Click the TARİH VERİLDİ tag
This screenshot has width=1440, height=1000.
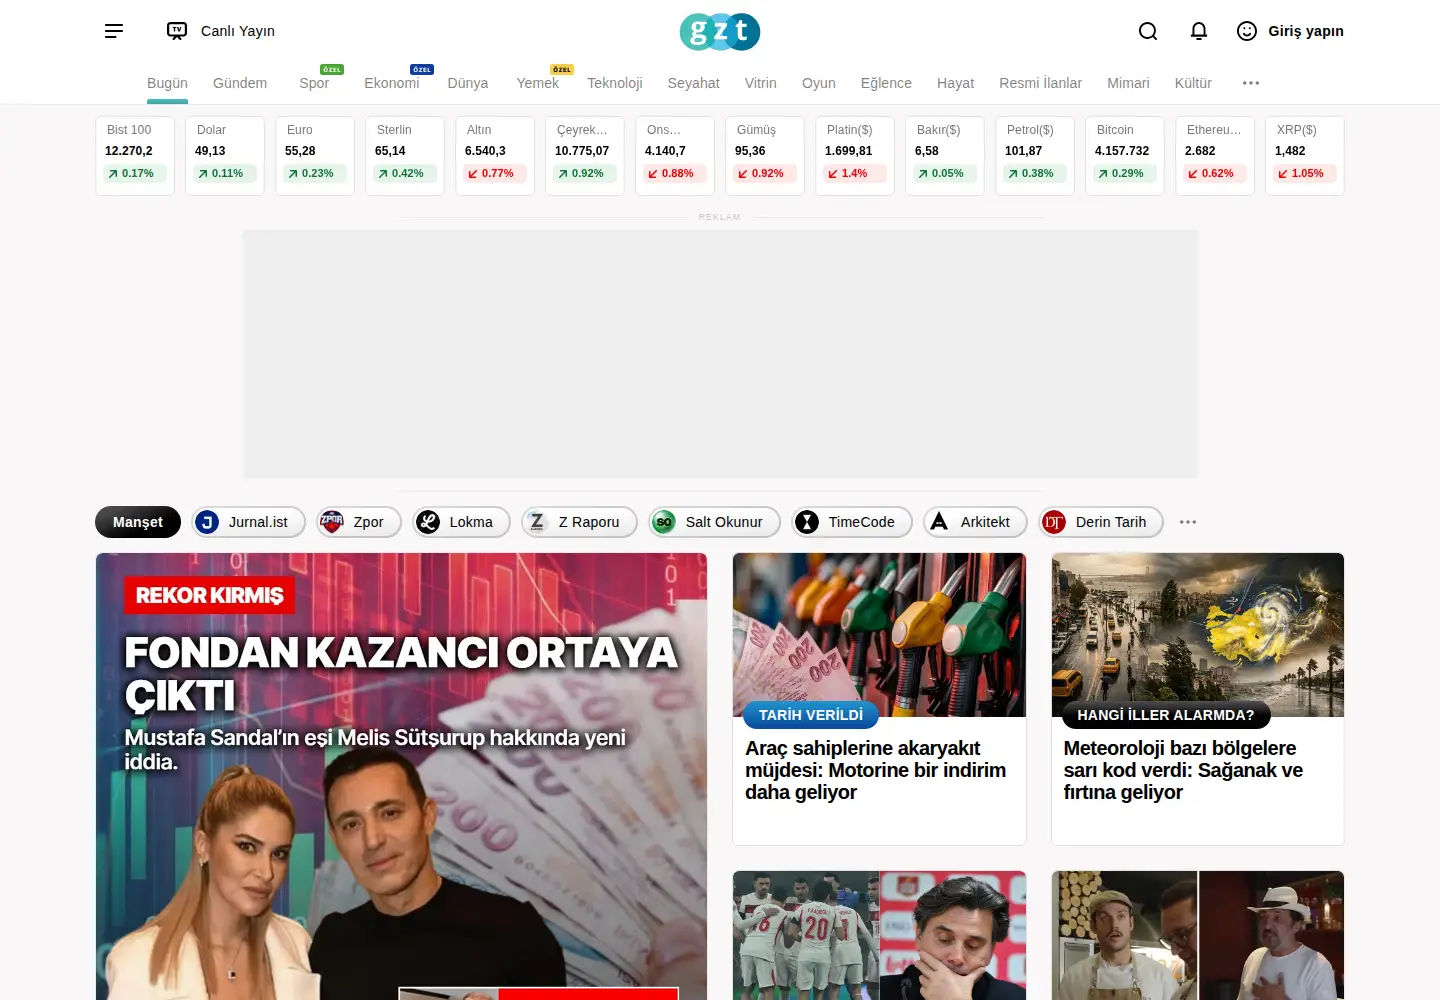point(811,715)
